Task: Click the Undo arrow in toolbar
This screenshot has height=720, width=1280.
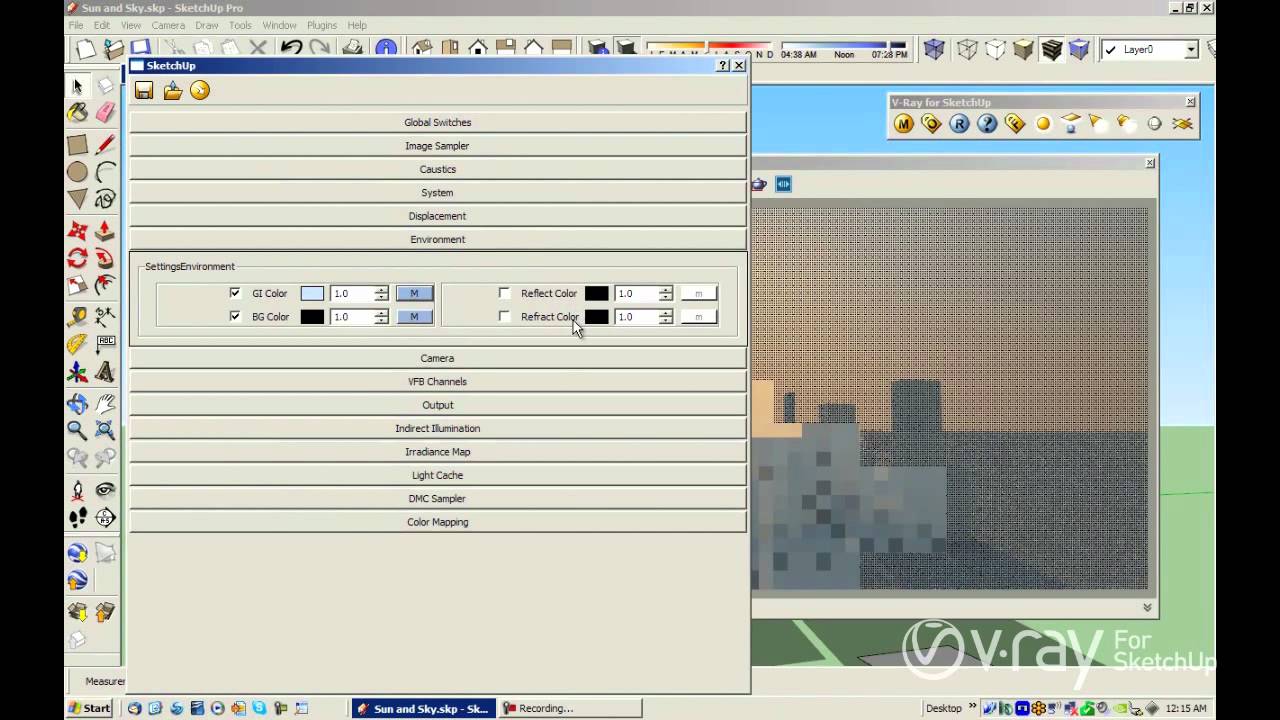Action: point(291,48)
